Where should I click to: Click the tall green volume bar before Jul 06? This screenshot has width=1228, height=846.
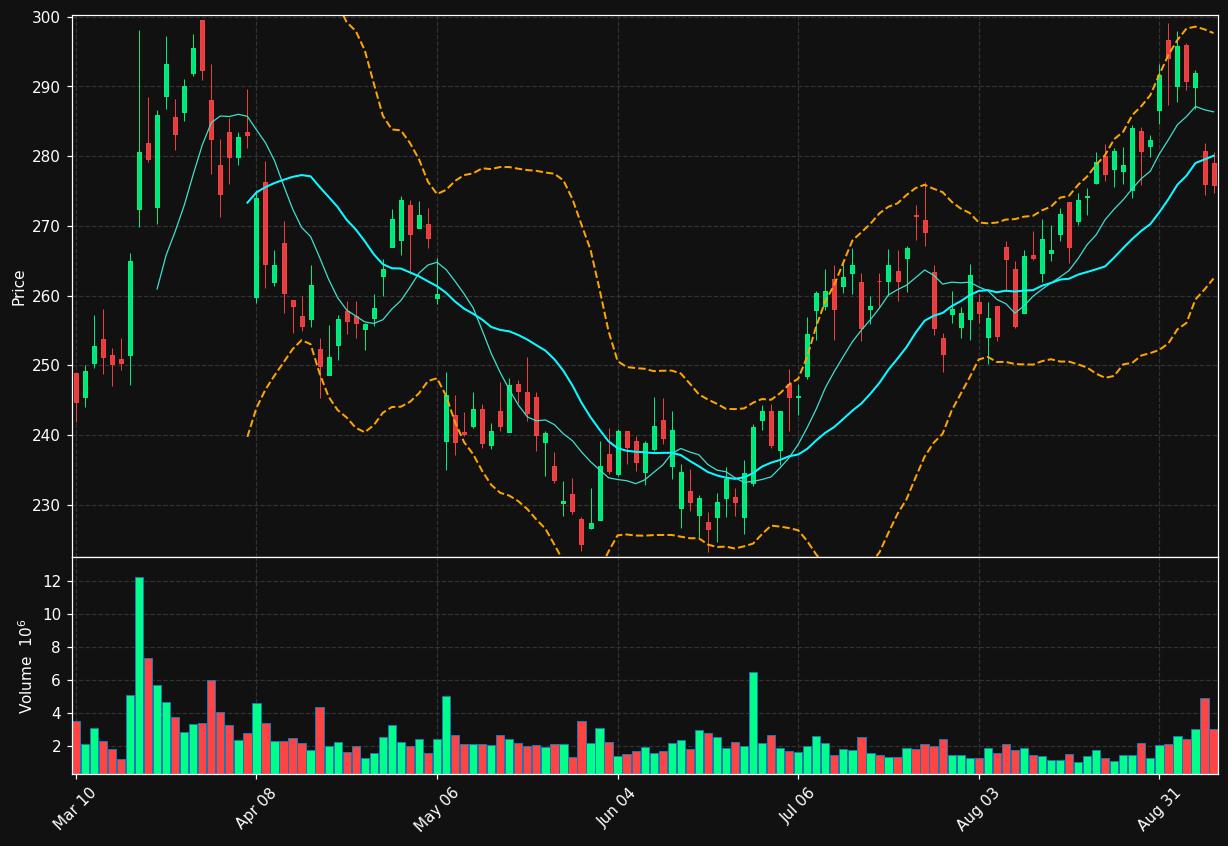[753, 722]
